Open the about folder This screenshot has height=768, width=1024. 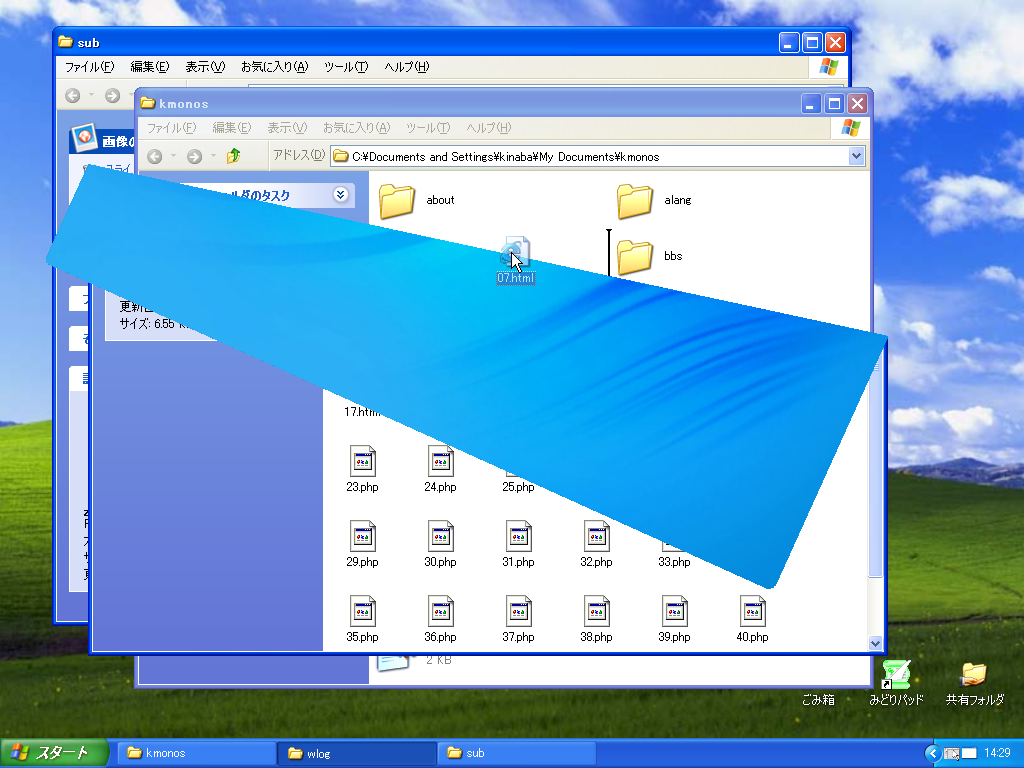click(x=397, y=200)
